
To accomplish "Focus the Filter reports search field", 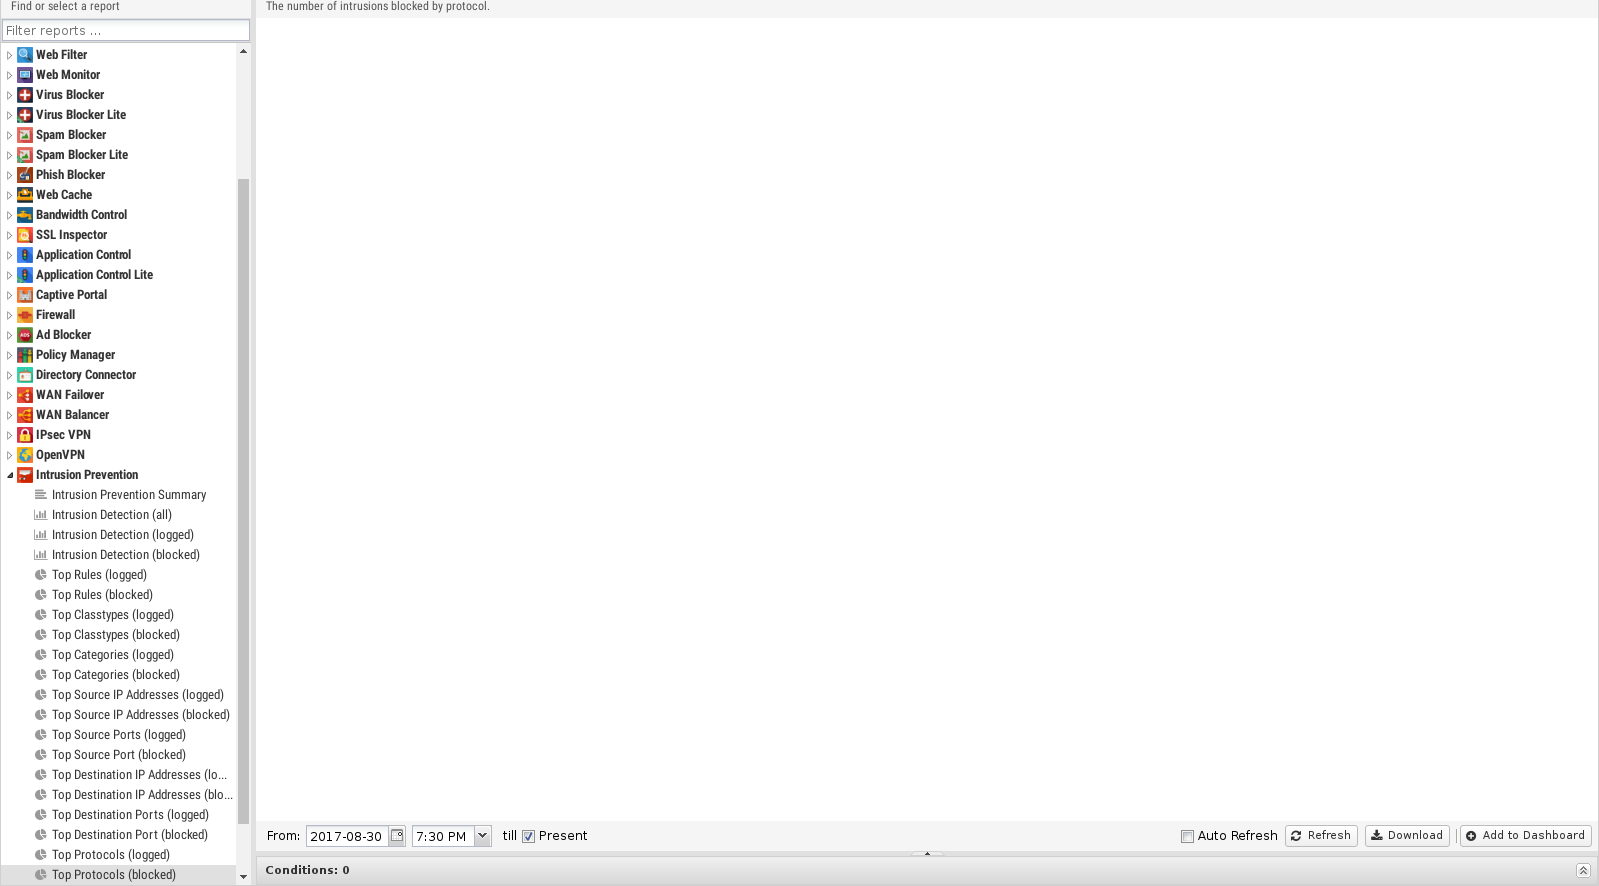I will coord(126,31).
